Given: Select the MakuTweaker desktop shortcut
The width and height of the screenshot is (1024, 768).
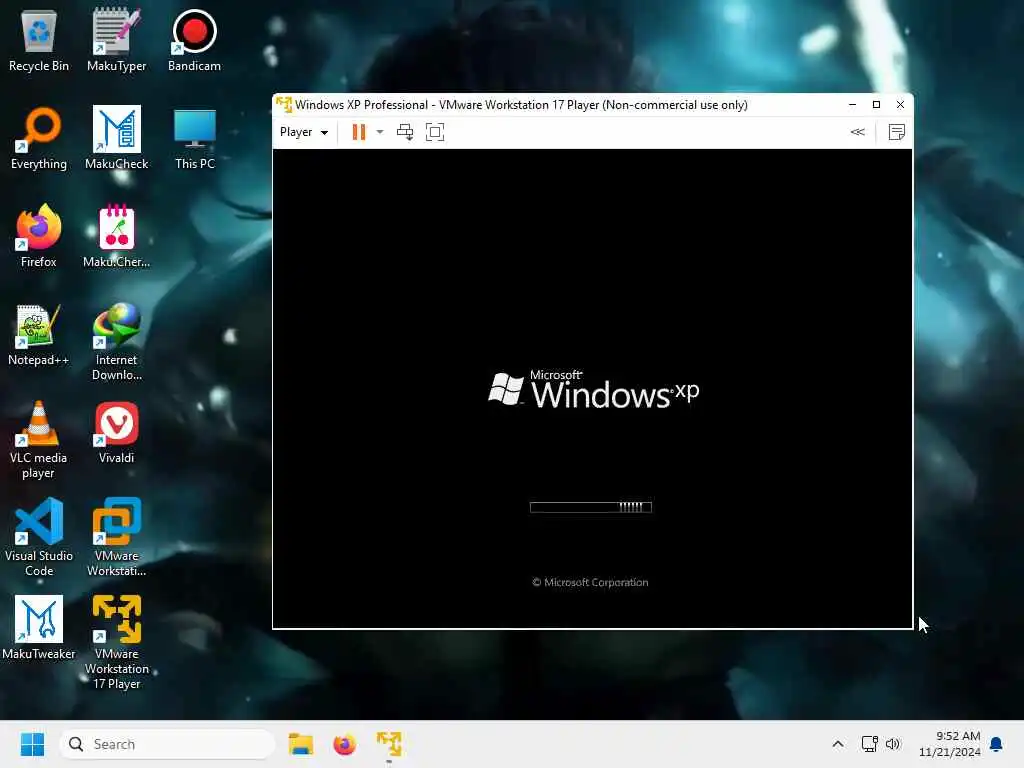Looking at the screenshot, I should [39, 628].
